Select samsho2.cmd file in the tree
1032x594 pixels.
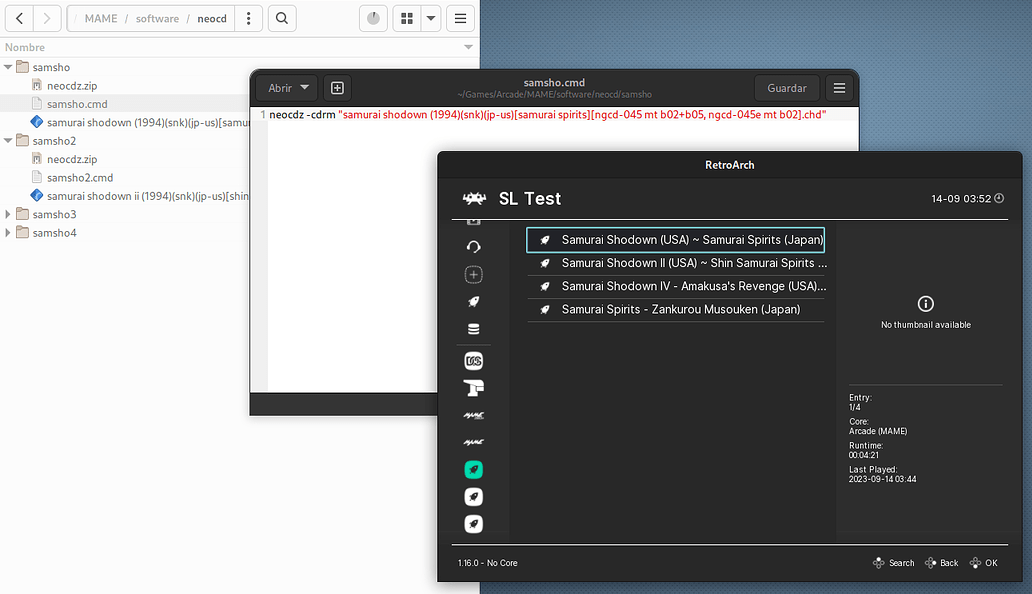79,178
